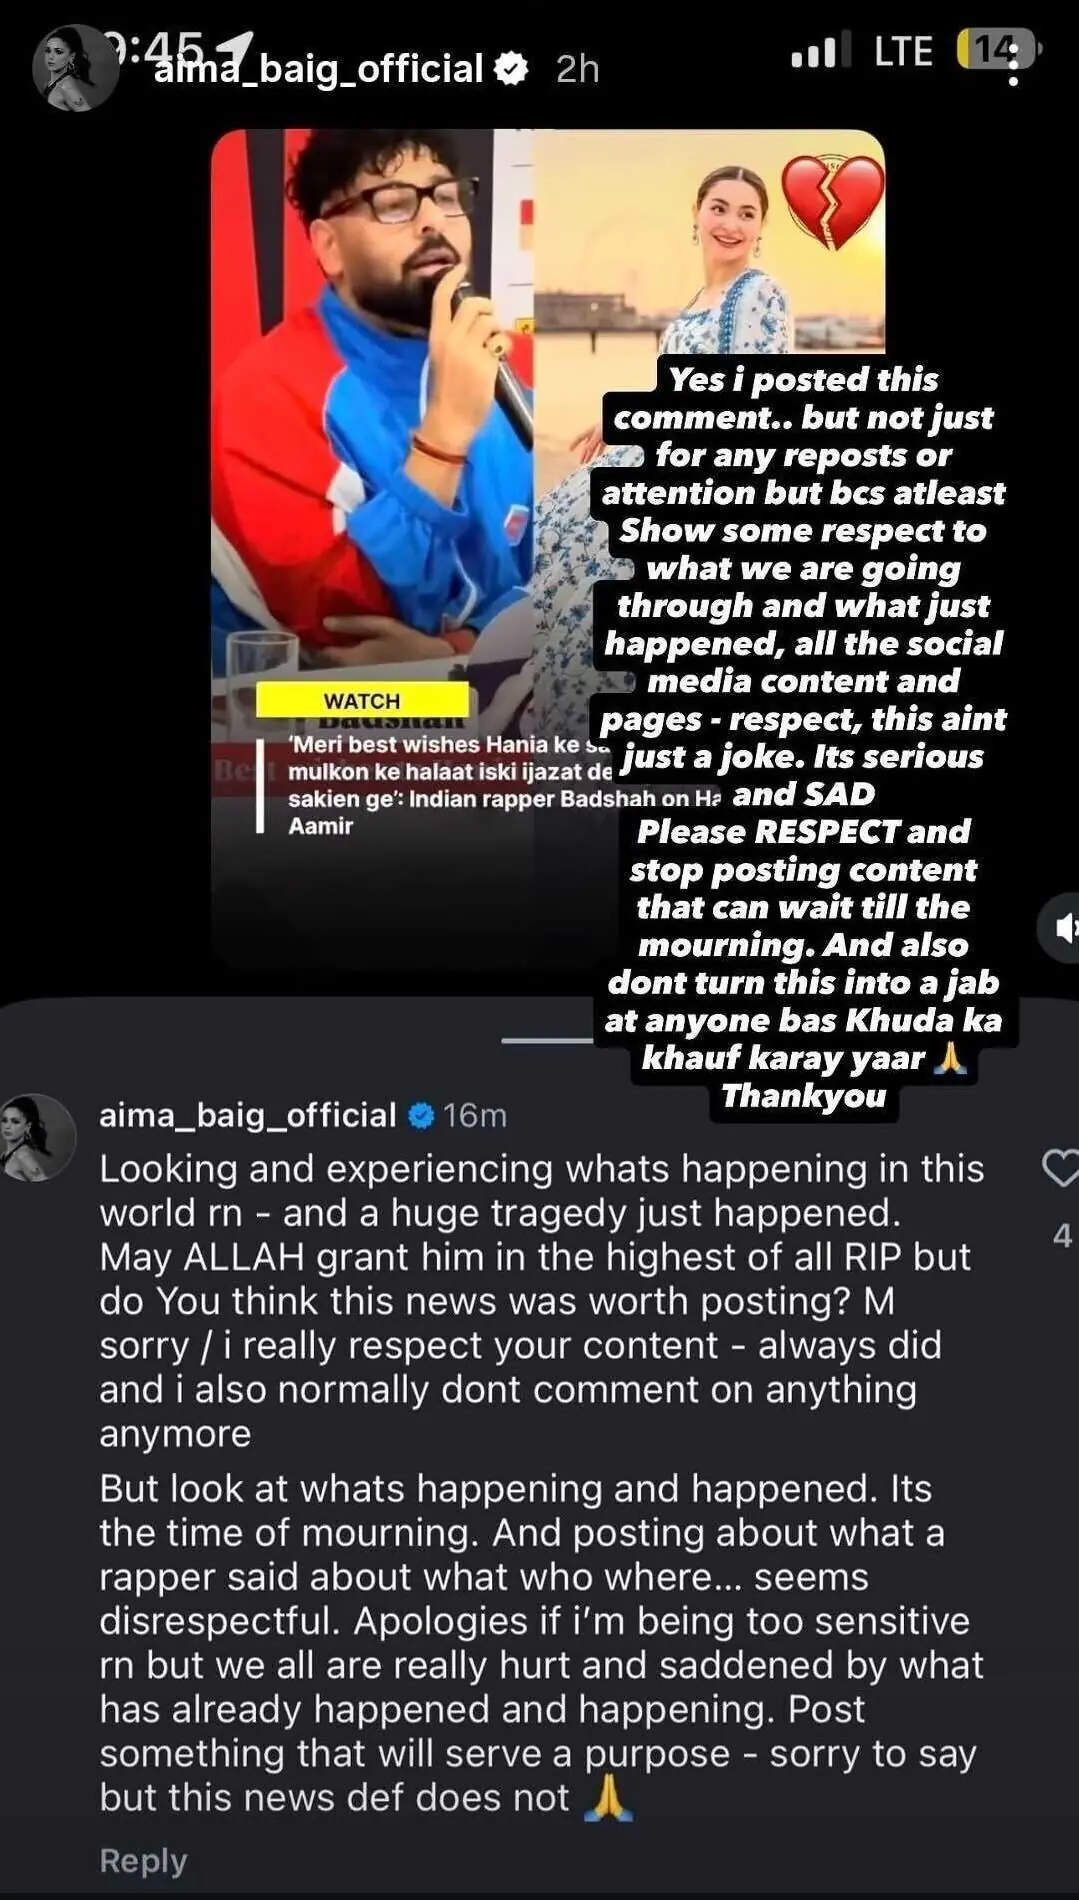Like the comment with the heart icon
The width and height of the screenshot is (1079, 1900).
click(1060, 1168)
